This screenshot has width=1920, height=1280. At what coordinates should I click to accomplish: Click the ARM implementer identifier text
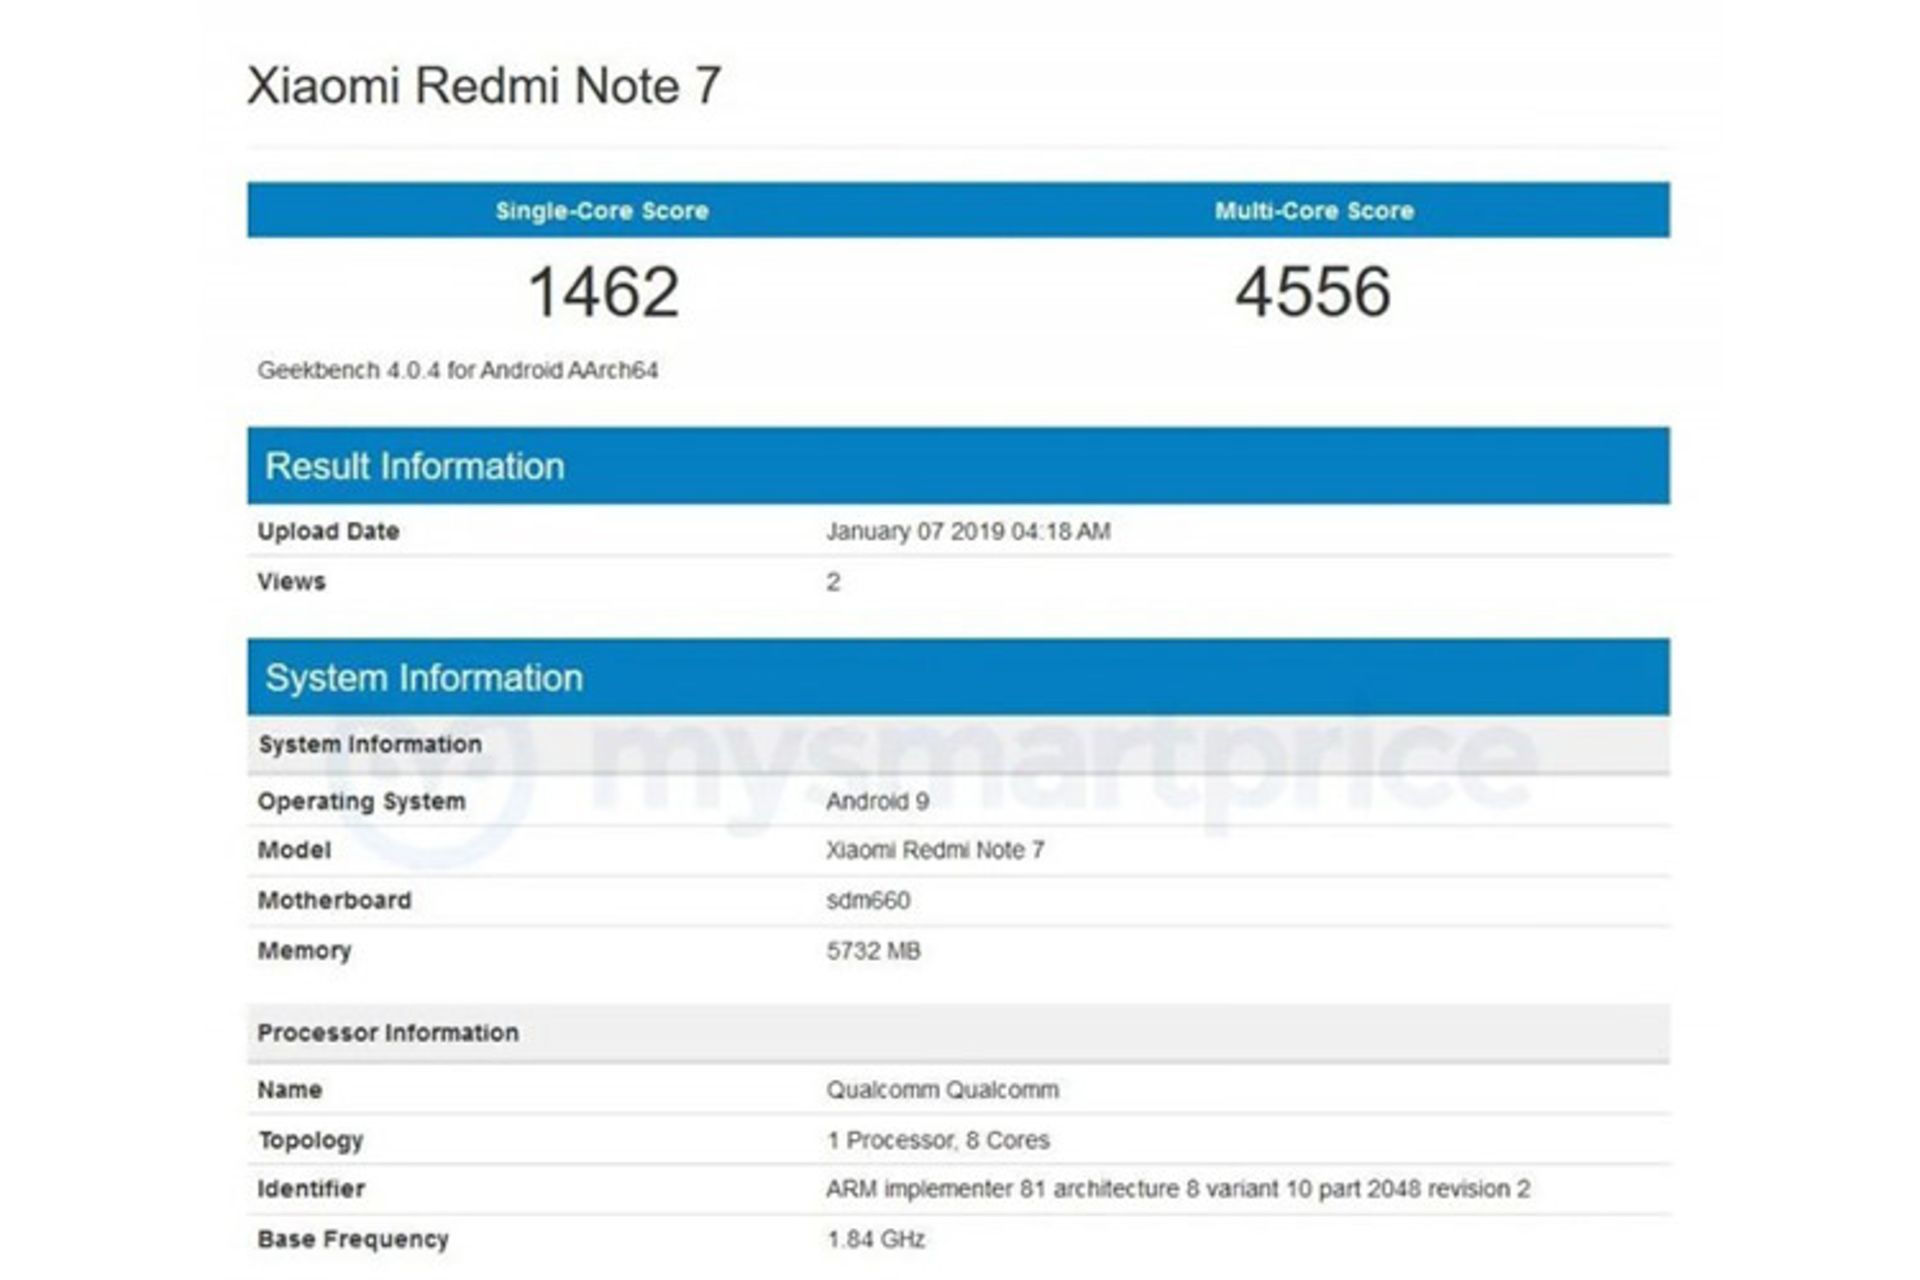click(x=1178, y=1189)
